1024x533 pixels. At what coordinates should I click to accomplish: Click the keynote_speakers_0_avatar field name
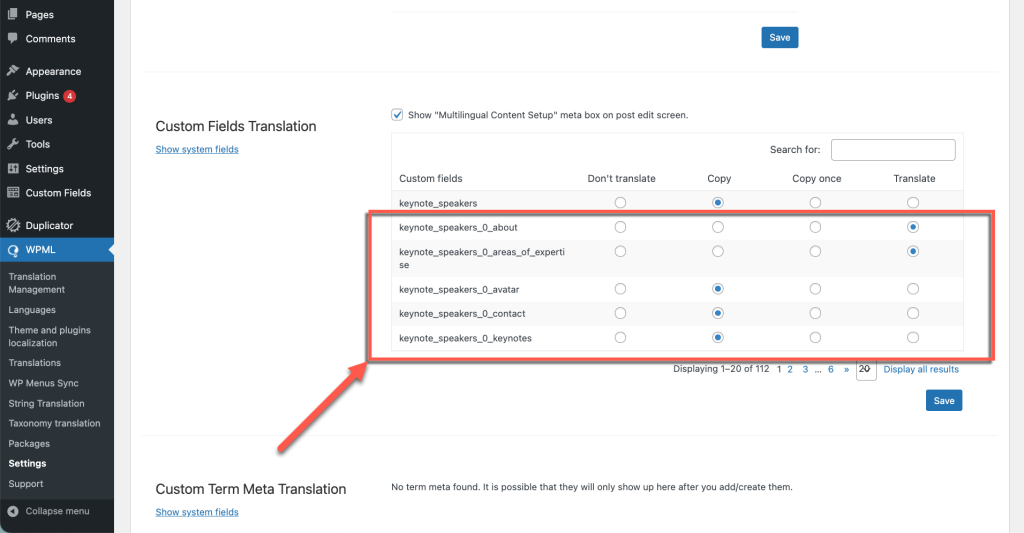pos(459,289)
